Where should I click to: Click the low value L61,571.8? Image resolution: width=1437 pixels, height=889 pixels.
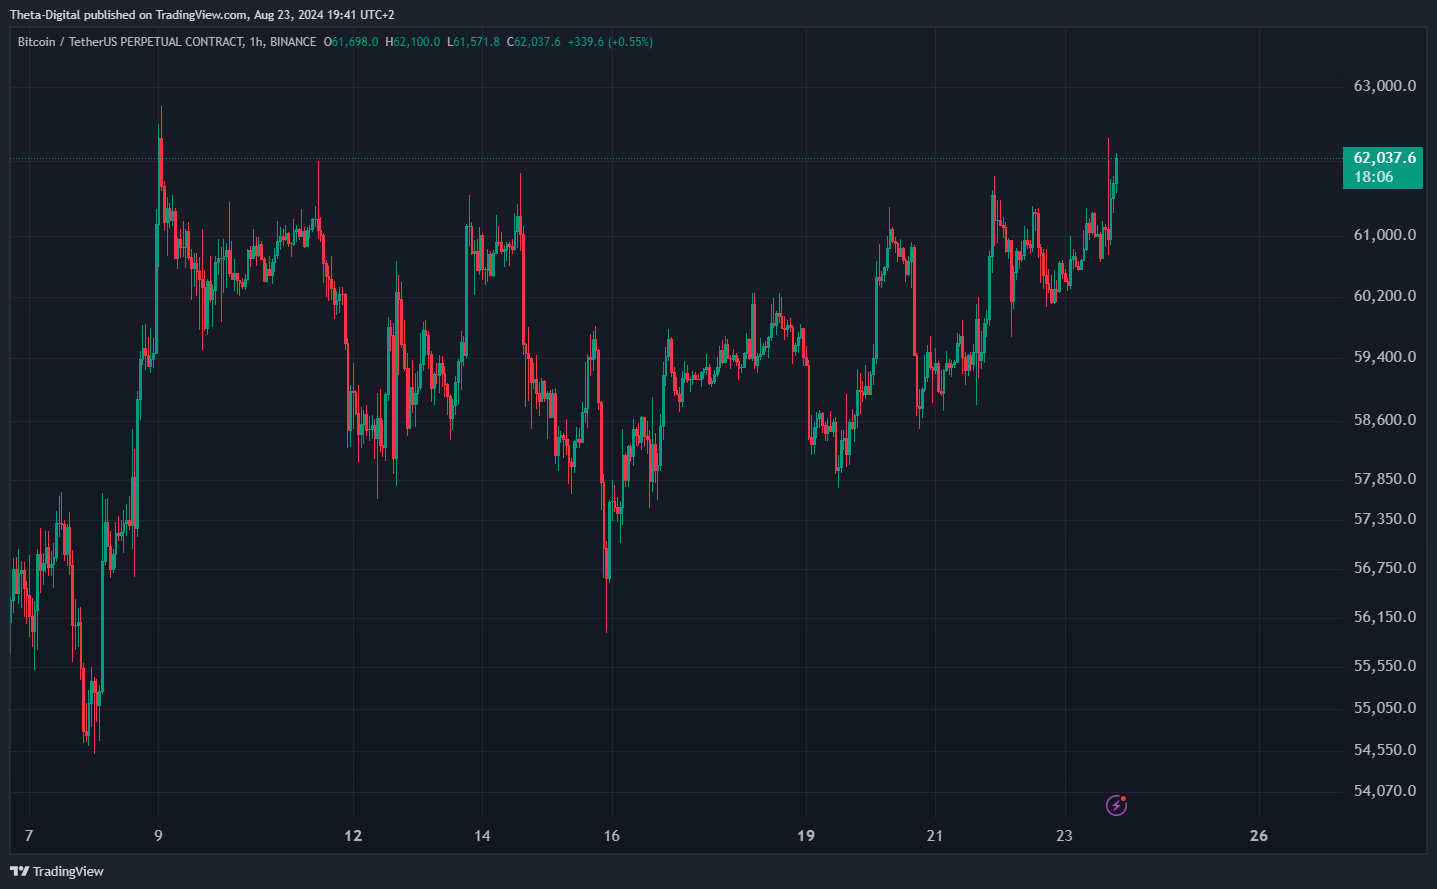(473, 42)
